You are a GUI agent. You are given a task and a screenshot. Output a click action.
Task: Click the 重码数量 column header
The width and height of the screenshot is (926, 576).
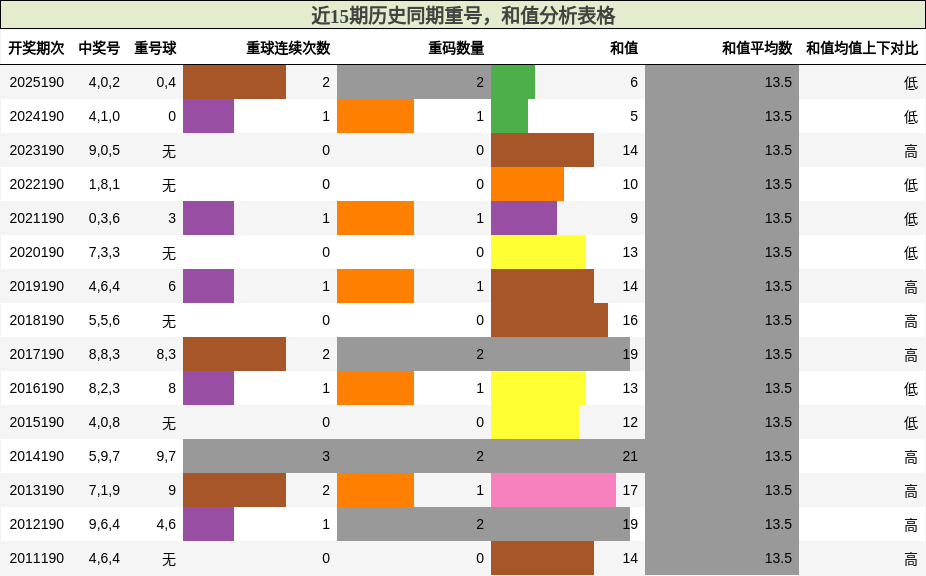pos(457,48)
